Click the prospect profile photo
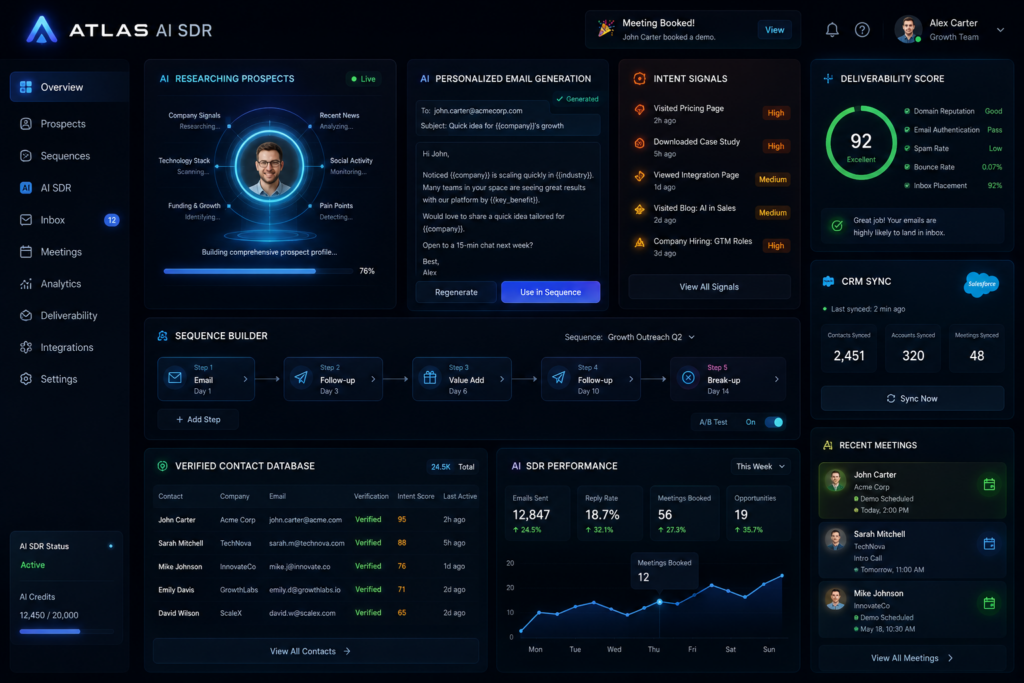The width and height of the screenshot is (1024, 683). tap(269, 168)
